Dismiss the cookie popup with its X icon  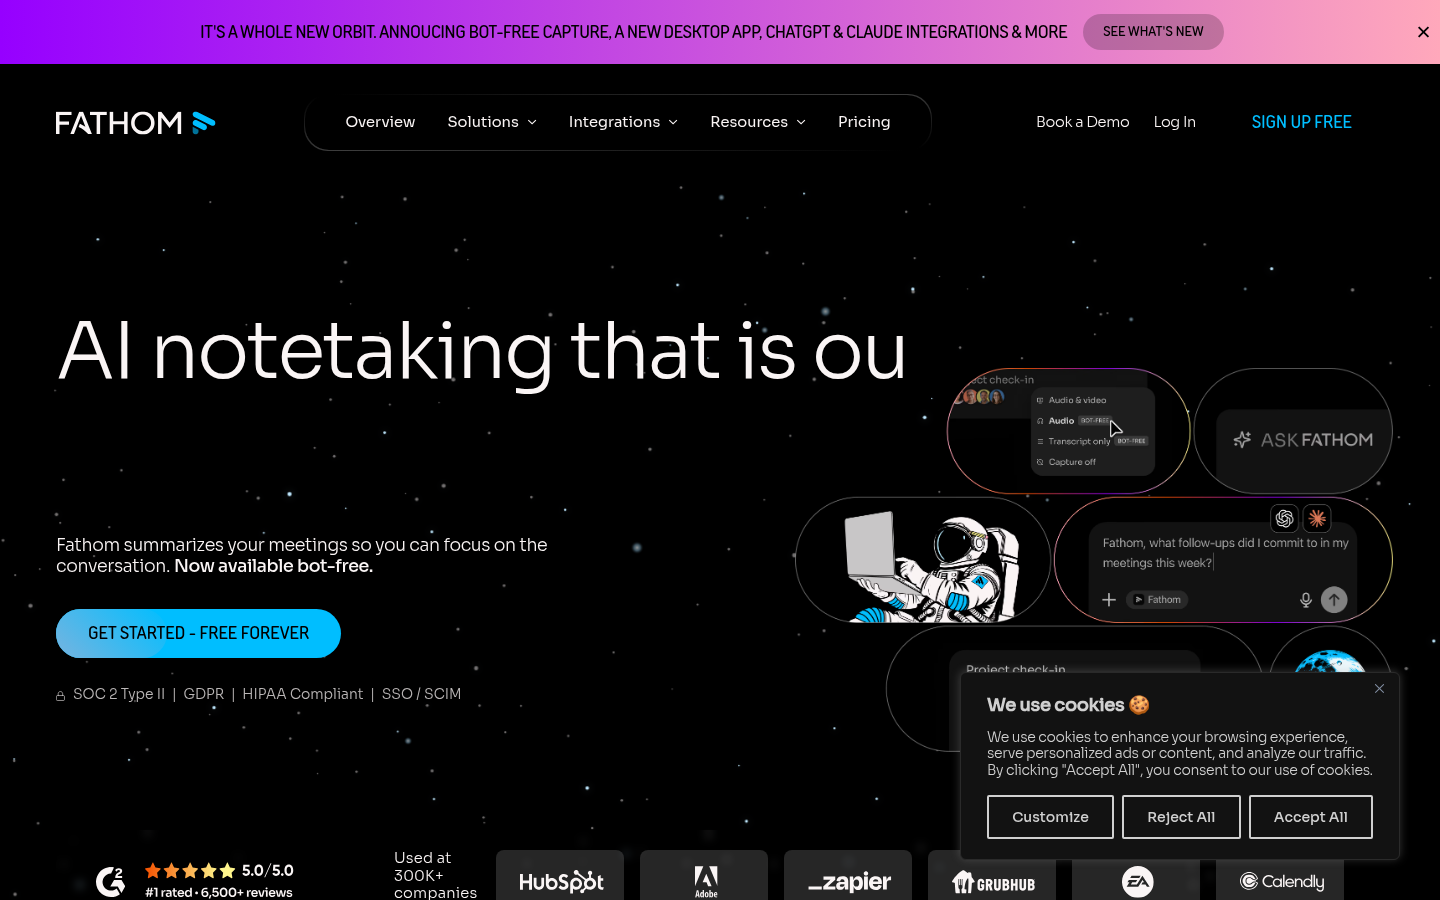(x=1379, y=688)
